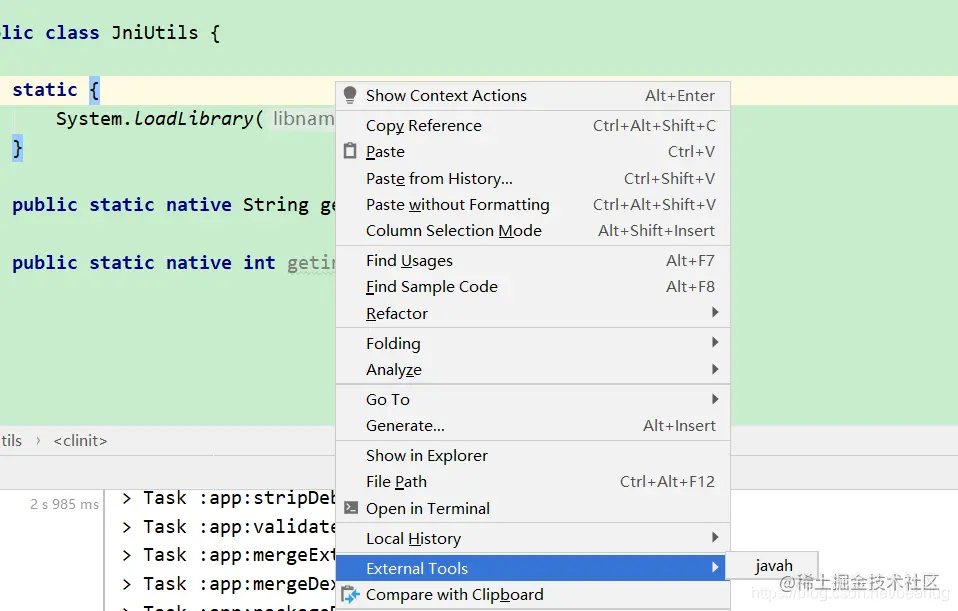
Task: Choose Find Sample Code
Action: coord(533,287)
